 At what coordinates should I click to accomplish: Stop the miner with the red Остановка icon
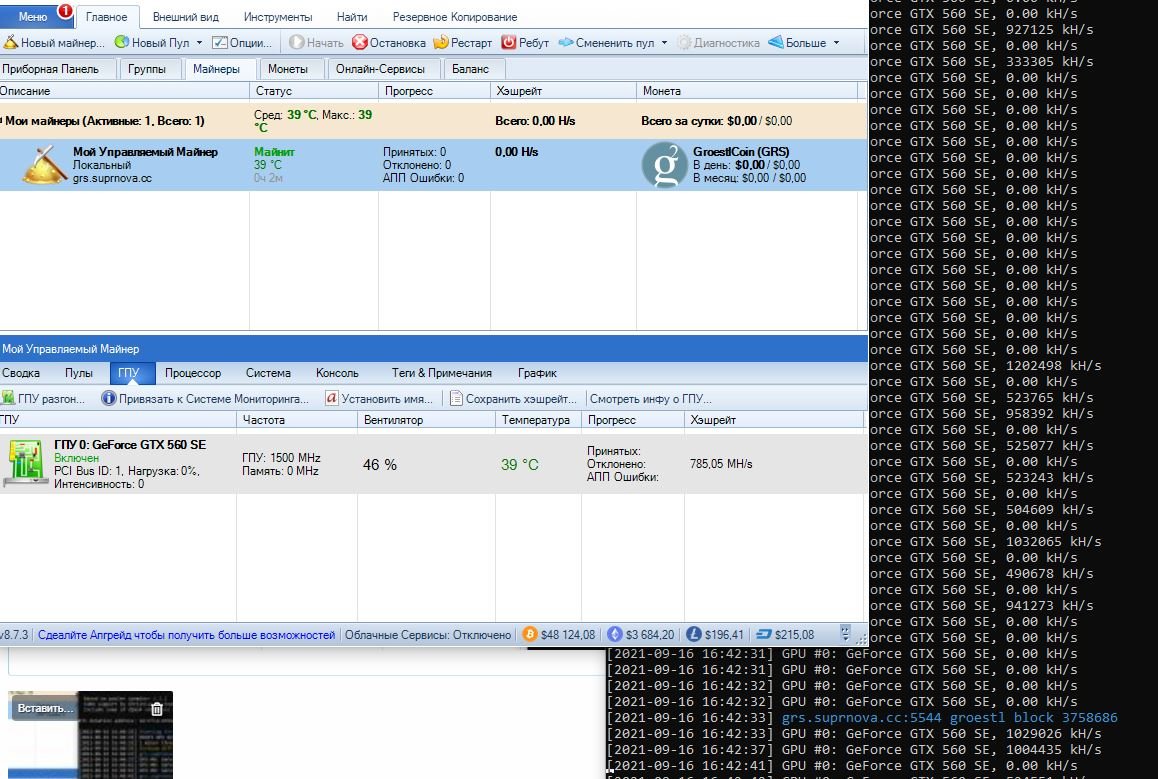360,43
